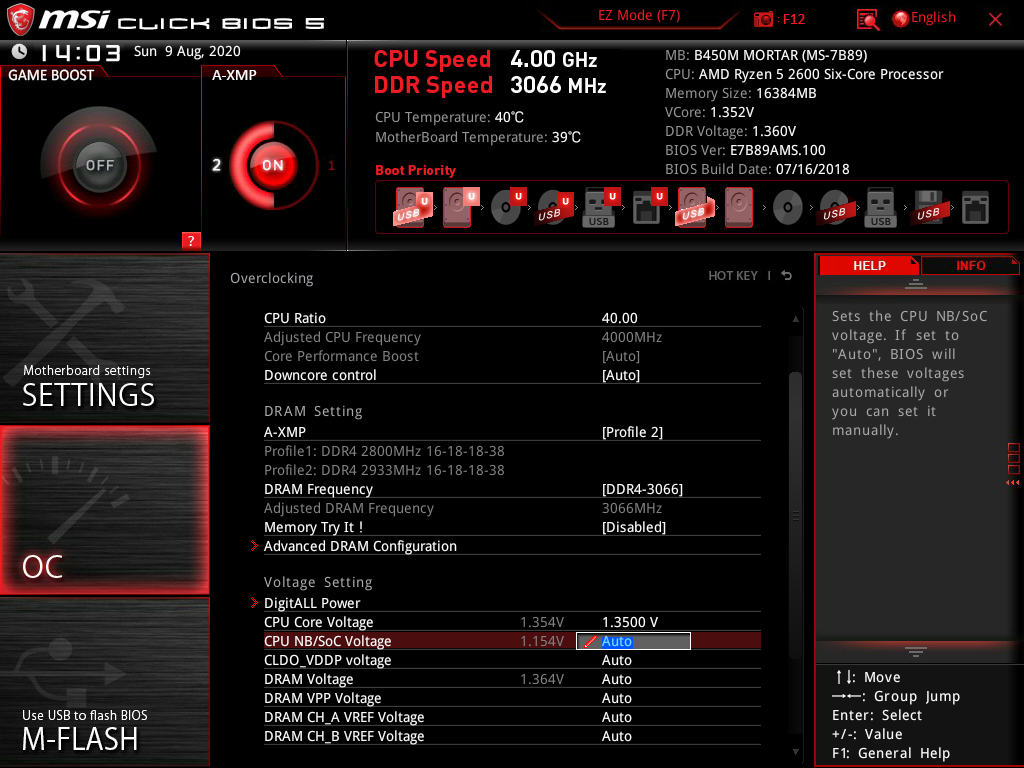Select first boot device, USB hard disk with U badge
This screenshot has height=768, width=1024.
click(x=413, y=207)
